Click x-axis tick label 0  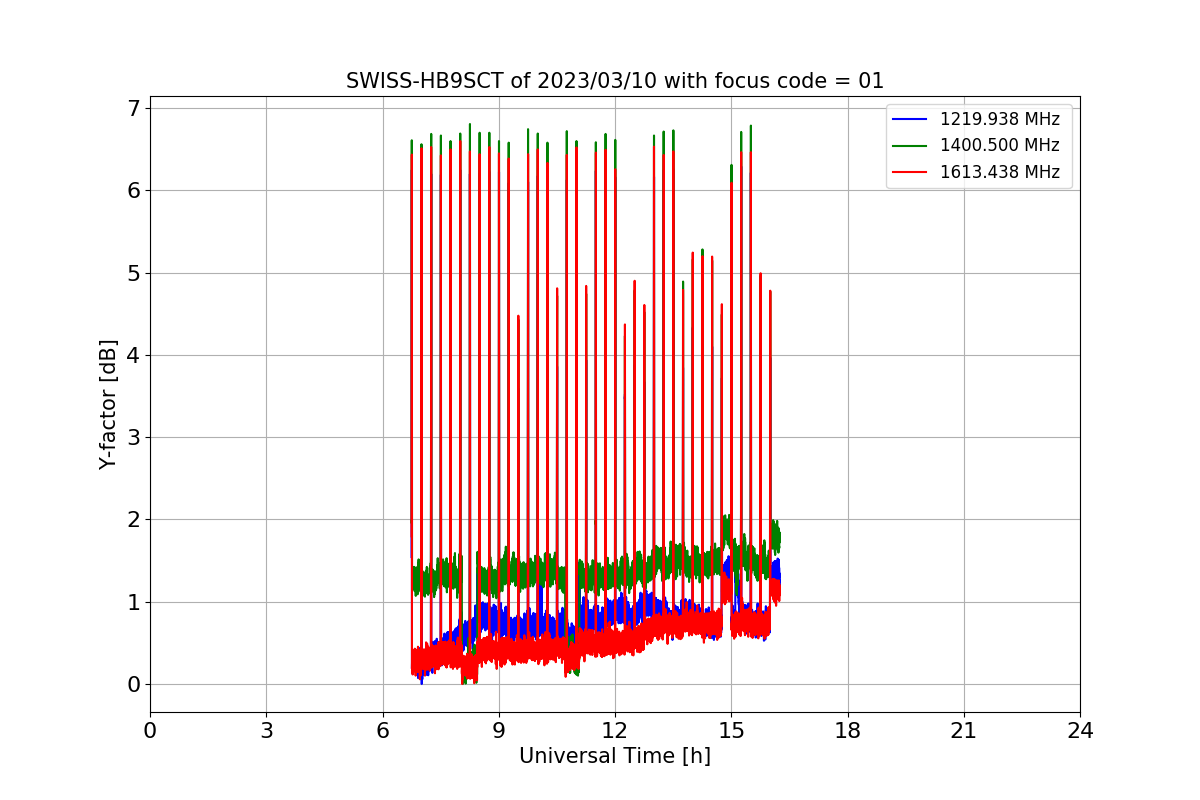(x=150, y=730)
